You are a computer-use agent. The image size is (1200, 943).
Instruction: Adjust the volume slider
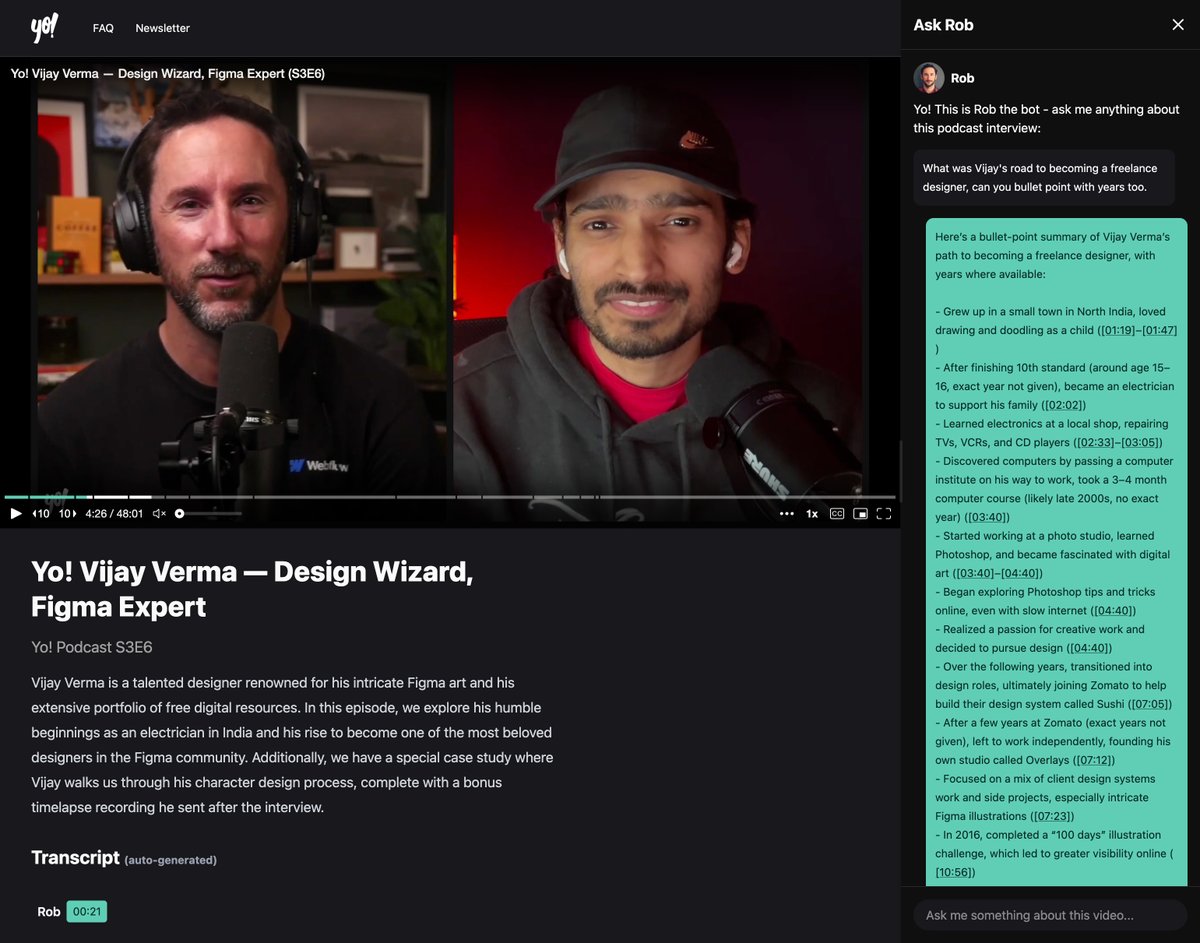(208, 514)
